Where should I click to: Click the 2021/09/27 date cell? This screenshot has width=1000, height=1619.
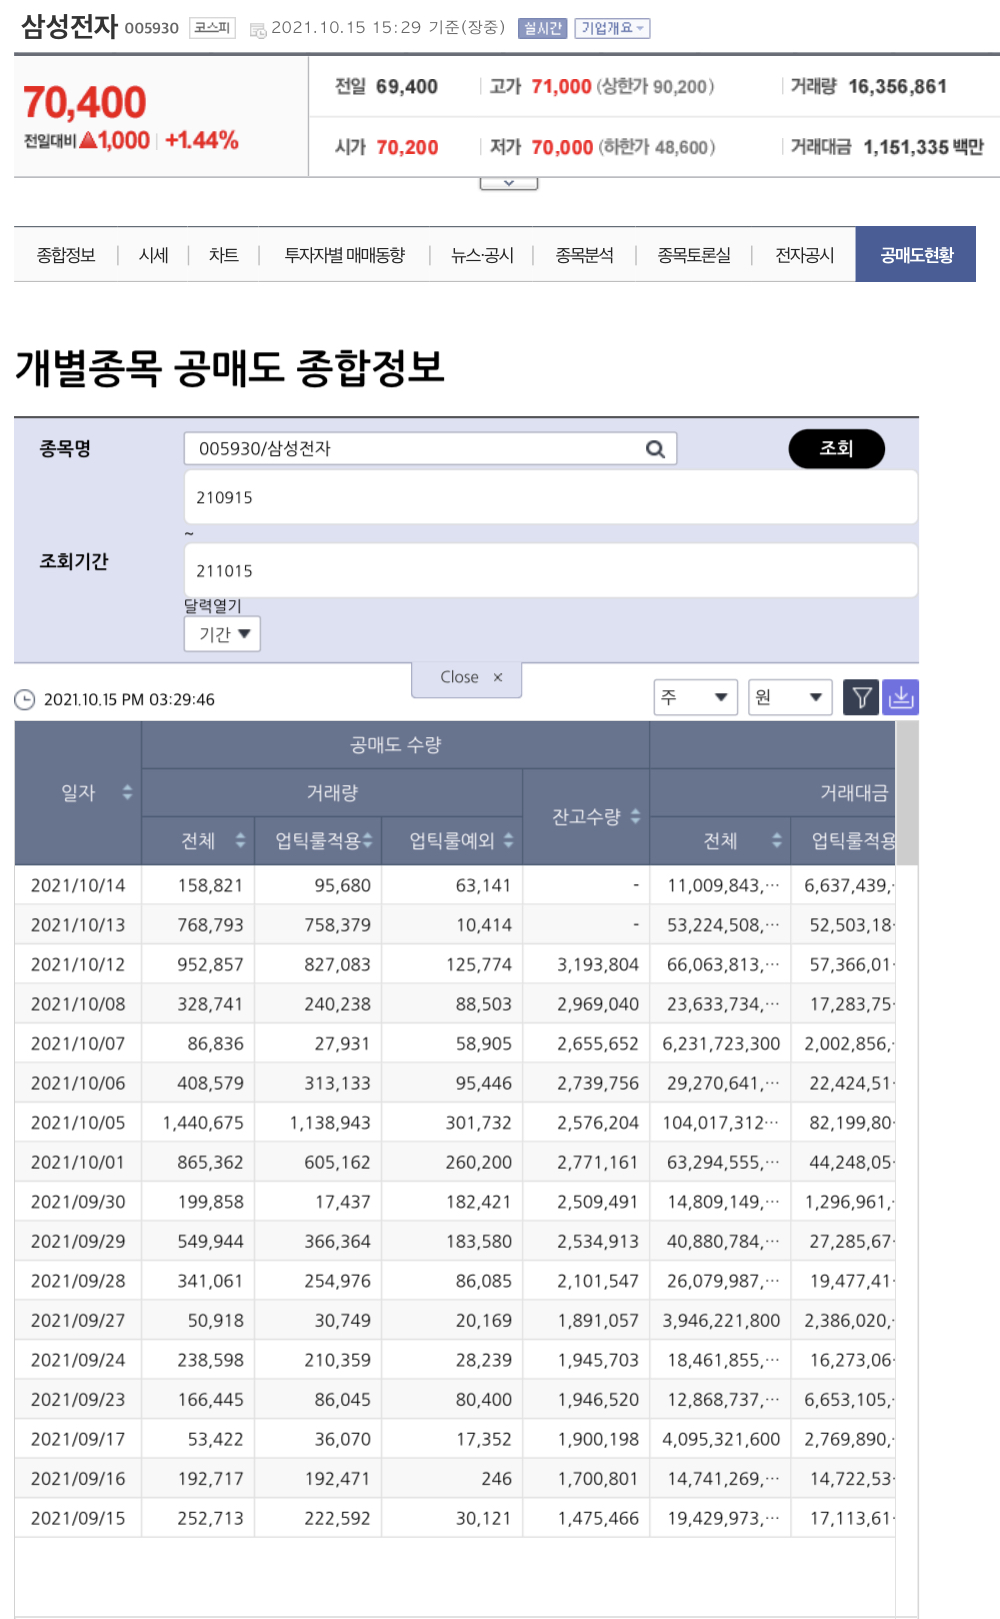(78, 1320)
